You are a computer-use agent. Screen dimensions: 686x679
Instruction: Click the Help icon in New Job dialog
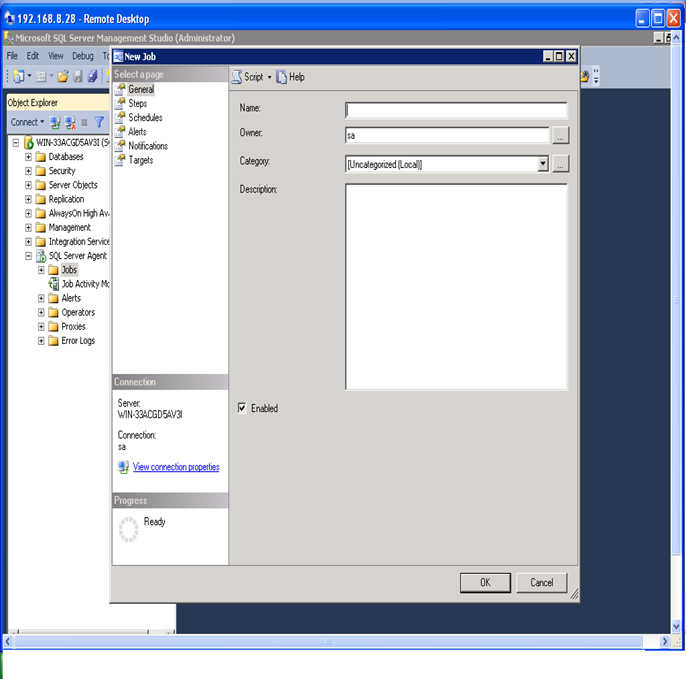click(x=281, y=77)
